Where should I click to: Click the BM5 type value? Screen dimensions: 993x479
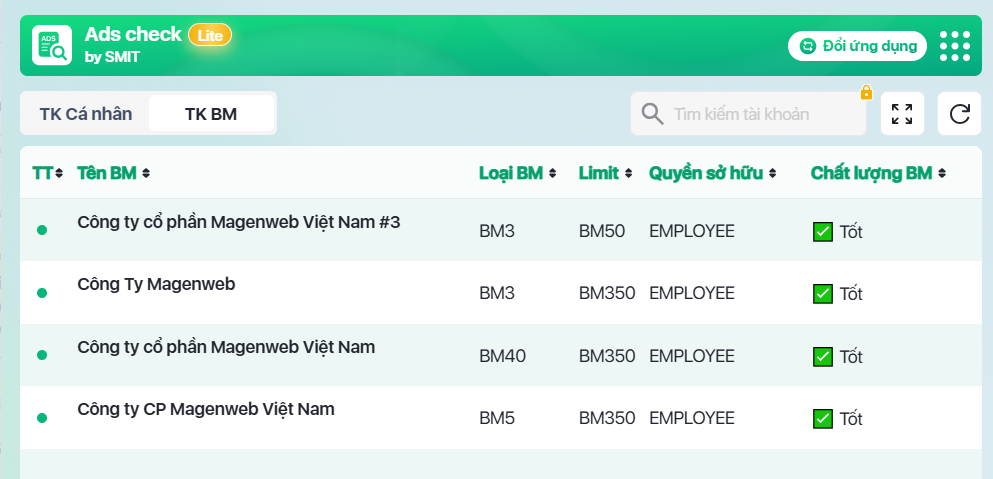(x=496, y=418)
